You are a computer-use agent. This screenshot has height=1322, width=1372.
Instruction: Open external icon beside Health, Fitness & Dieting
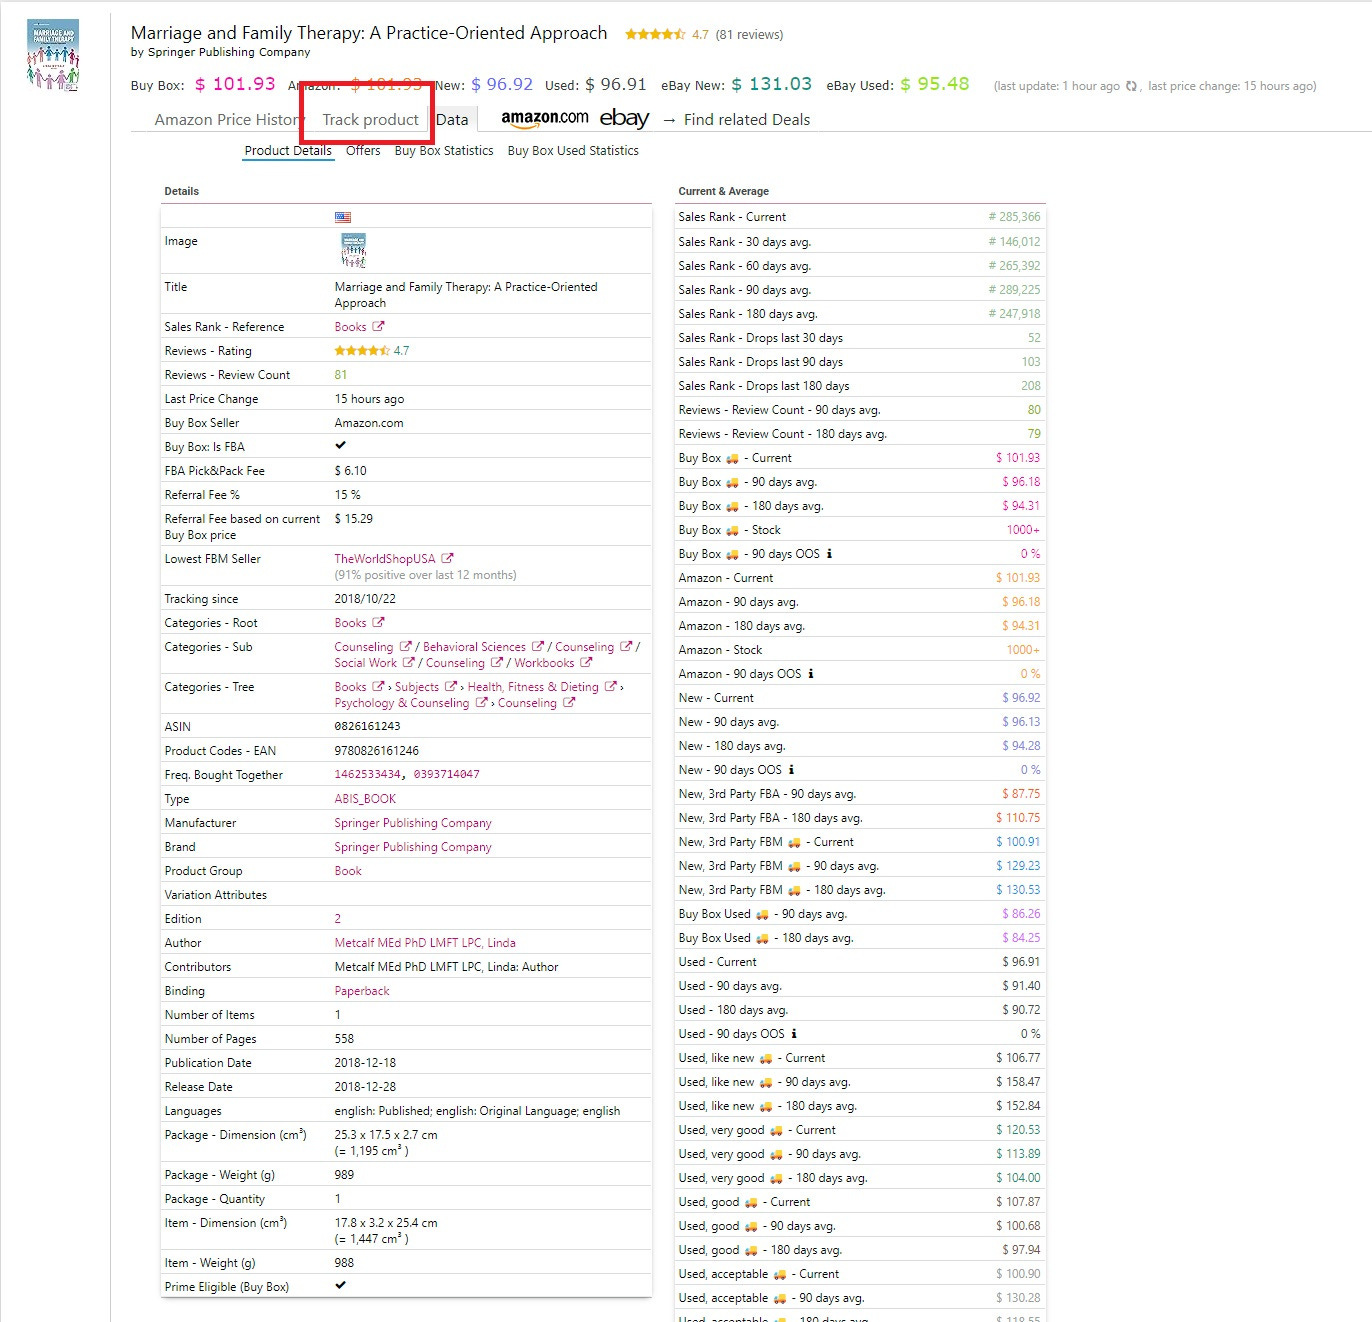[x=611, y=686]
